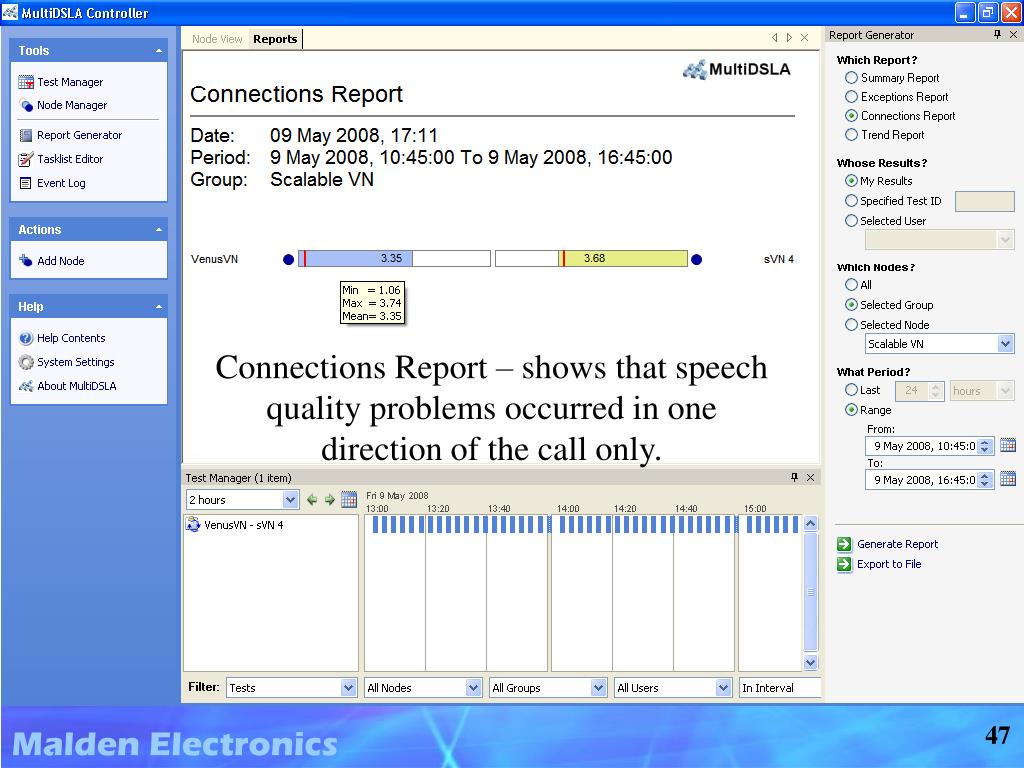1024x768 pixels.
Task: Choose Selected User radio button
Action: [x=851, y=221]
